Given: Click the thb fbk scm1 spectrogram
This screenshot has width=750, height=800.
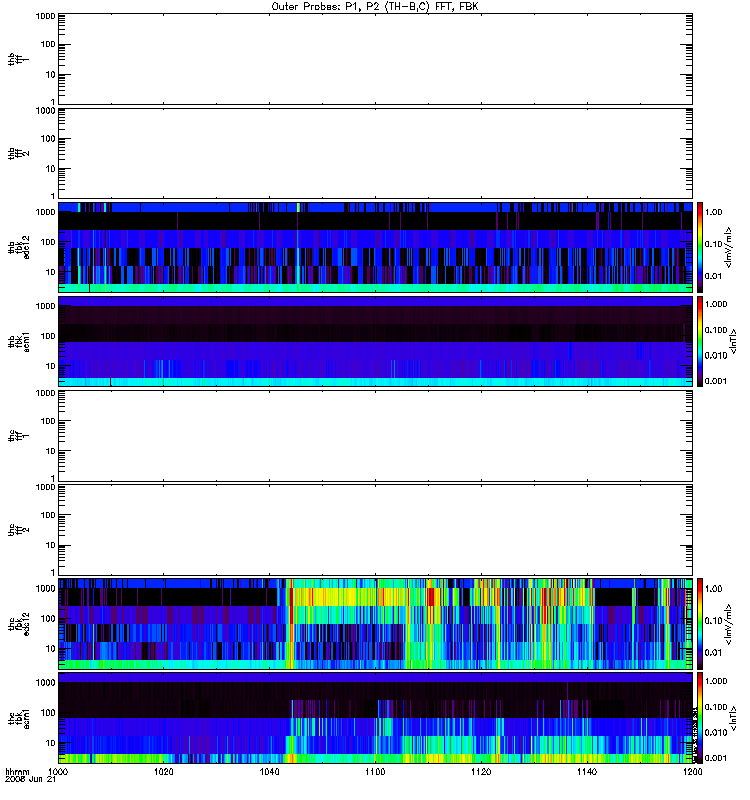Looking at the screenshot, I should pyautogui.click(x=375, y=341).
